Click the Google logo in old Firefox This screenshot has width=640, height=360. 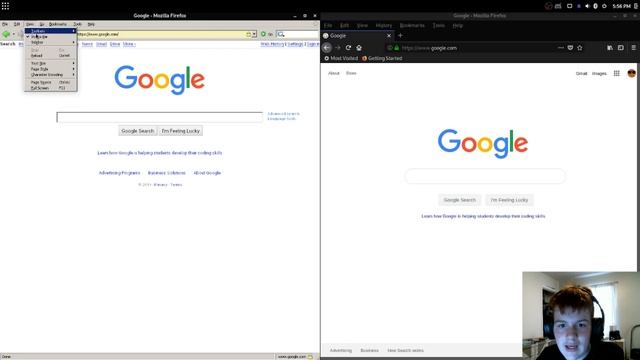pos(160,80)
